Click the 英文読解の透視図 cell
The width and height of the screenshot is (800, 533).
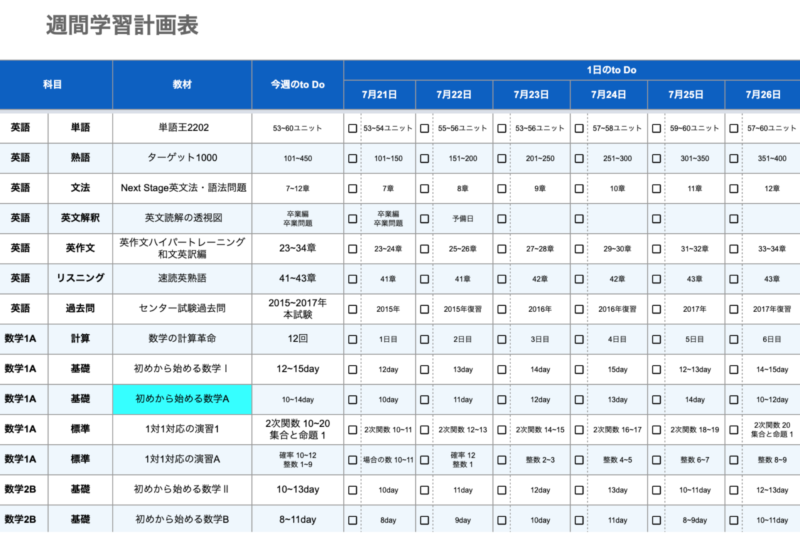coord(182,218)
